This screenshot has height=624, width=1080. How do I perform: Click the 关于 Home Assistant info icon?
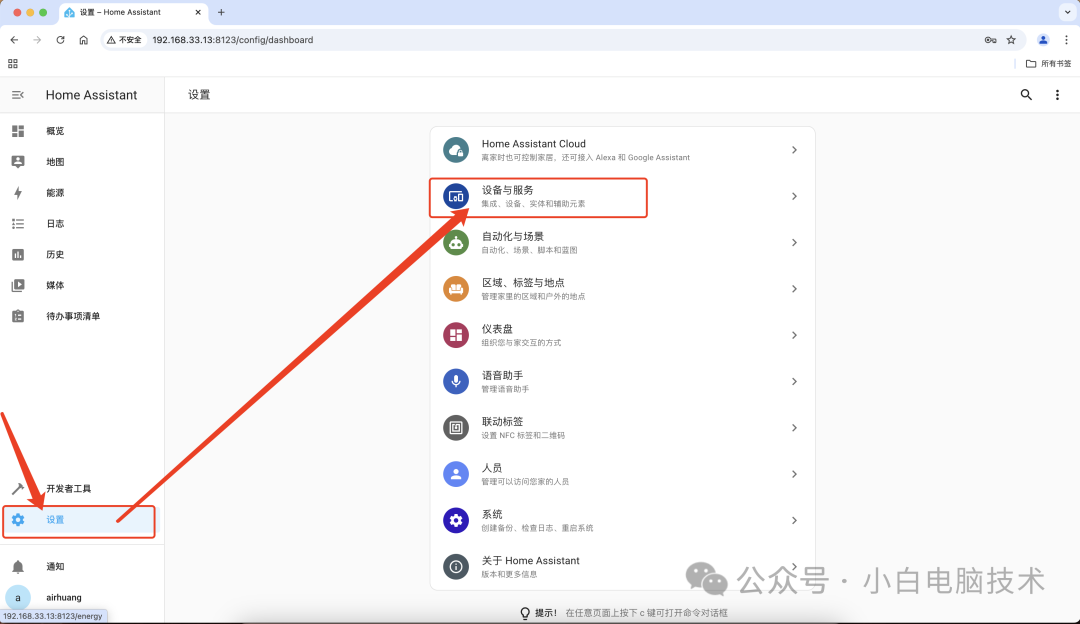(456, 567)
